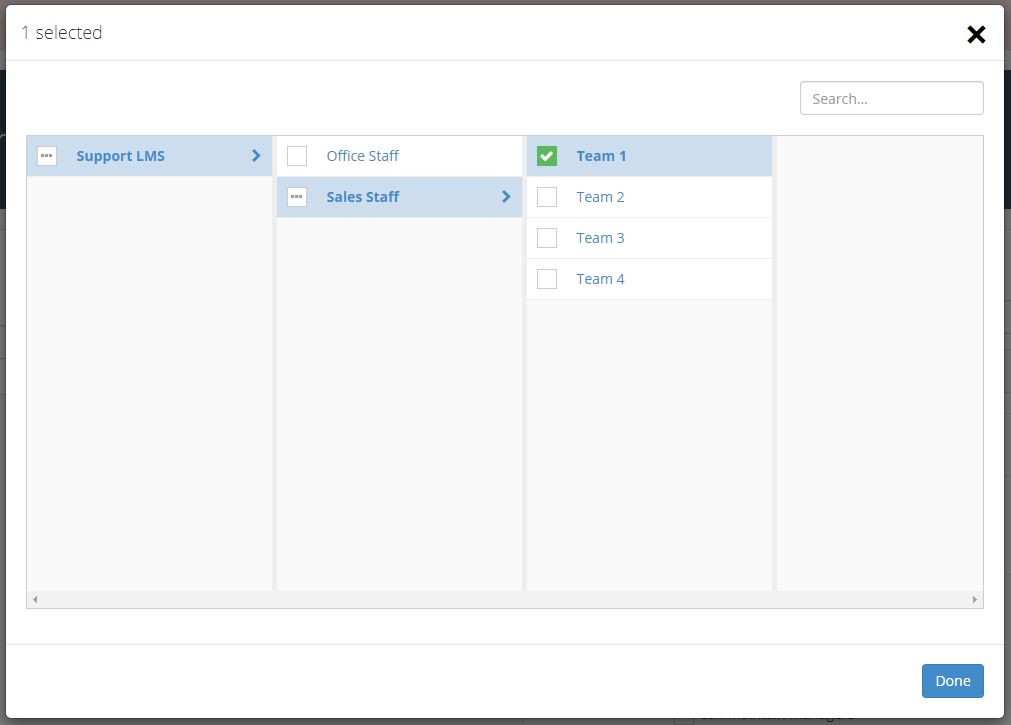Click the Search input field
Screen dimensions: 1011x725
891,98
